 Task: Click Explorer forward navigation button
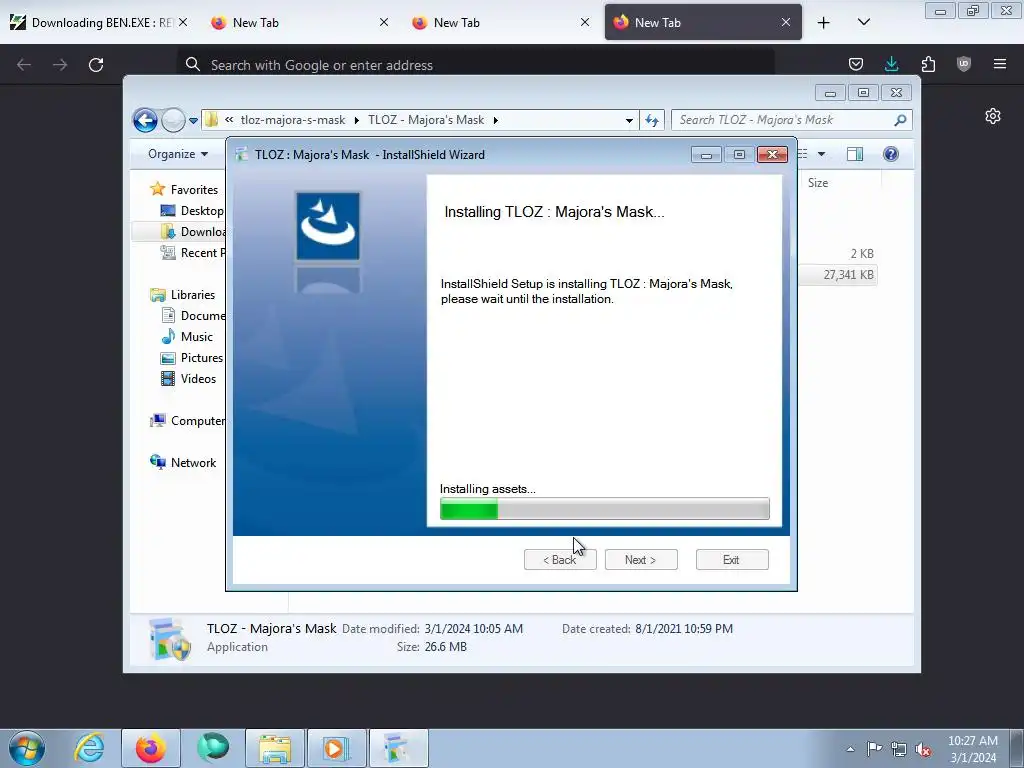click(x=173, y=120)
